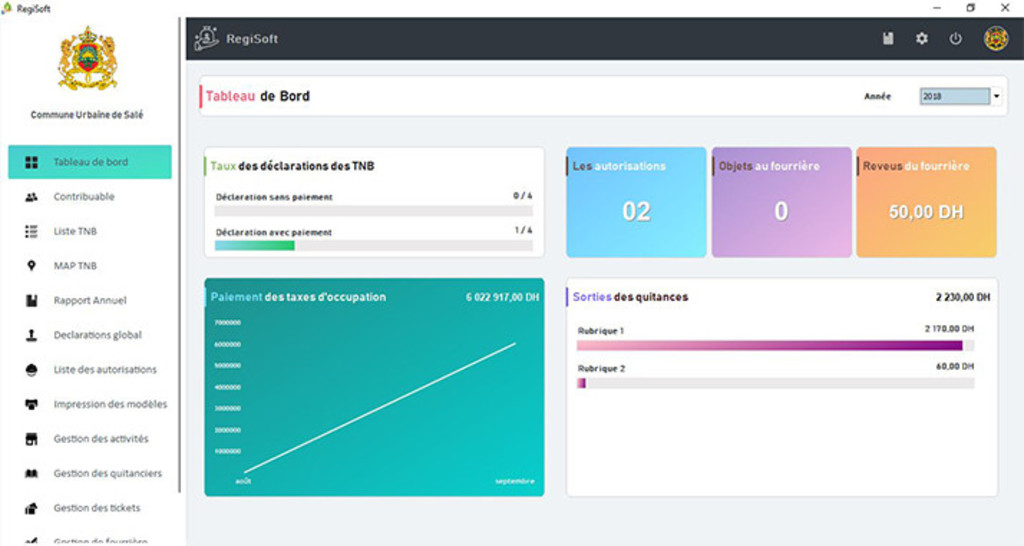Image resolution: width=1024 pixels, height=546 pixels.
Task: Expand the Année dropdown arrow
Action: (x=996, y=97)
